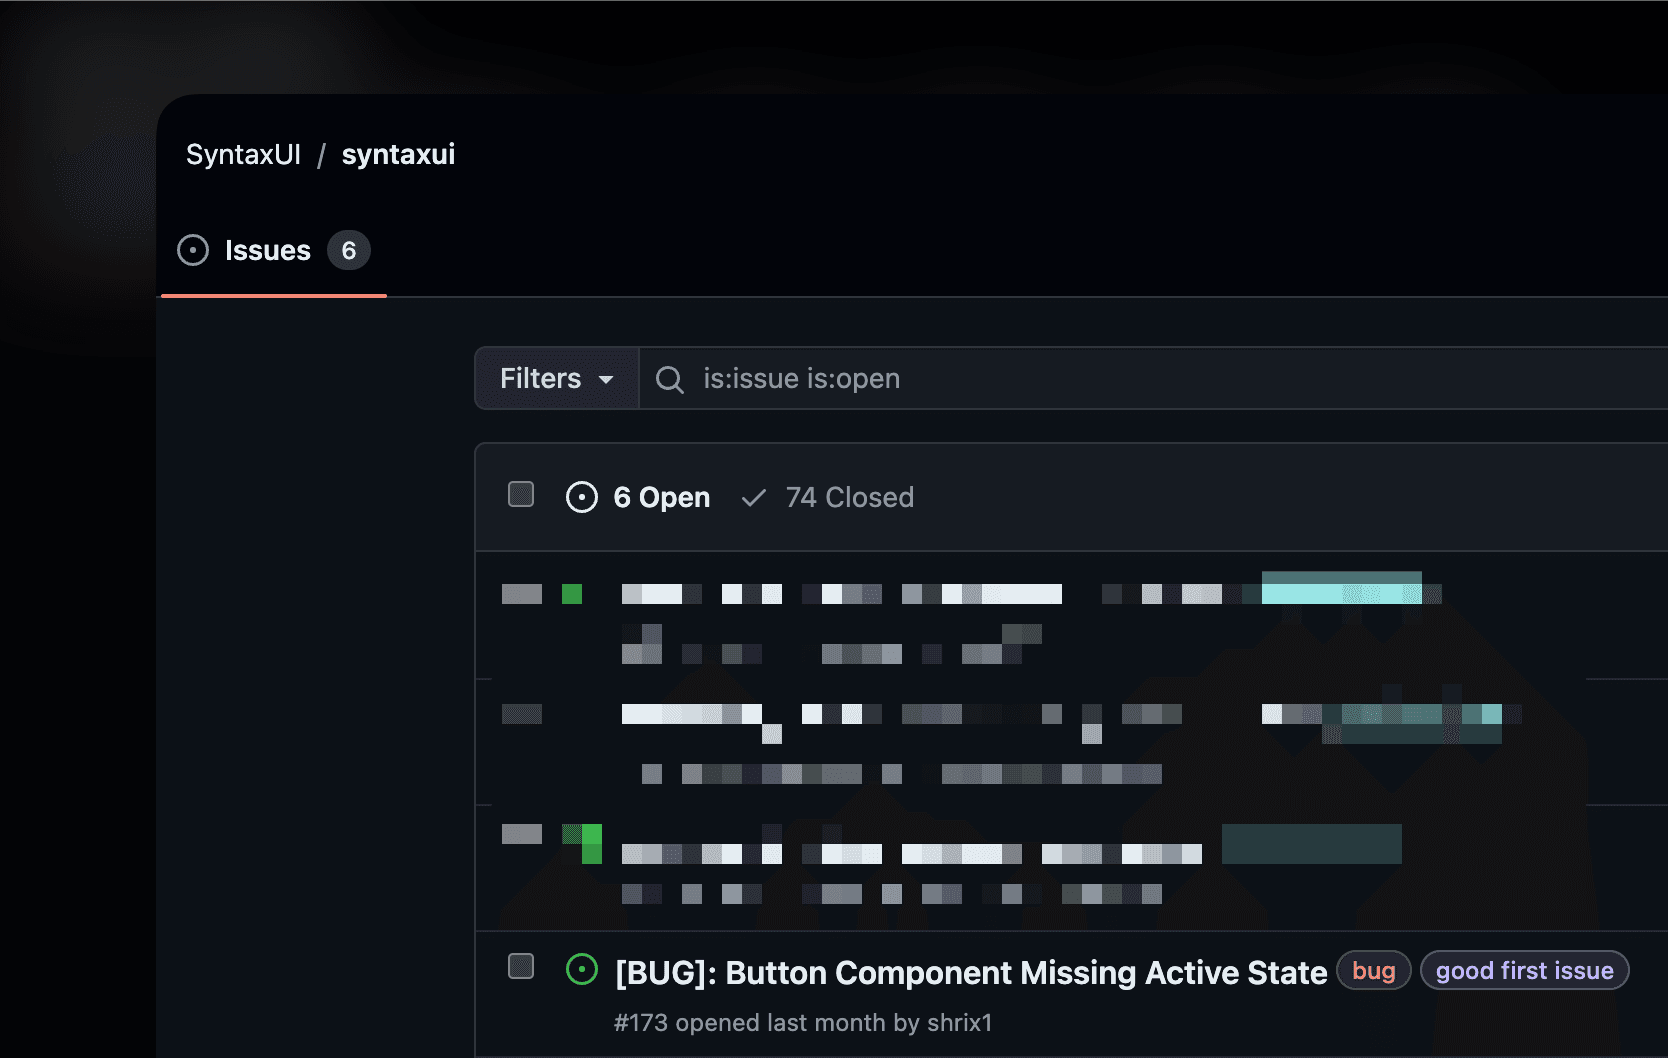Open issue Button Component Missing Active State
The image size is (1668, 1058).
(x=971, y=972)
